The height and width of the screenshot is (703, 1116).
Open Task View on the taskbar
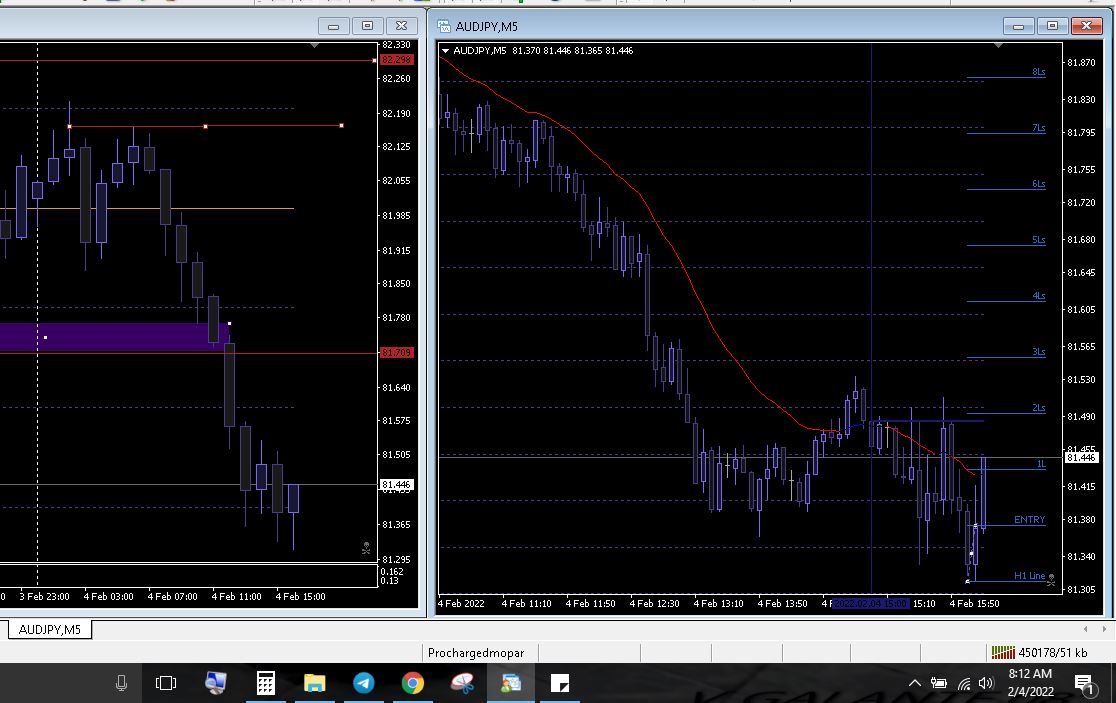click(166, 684)
